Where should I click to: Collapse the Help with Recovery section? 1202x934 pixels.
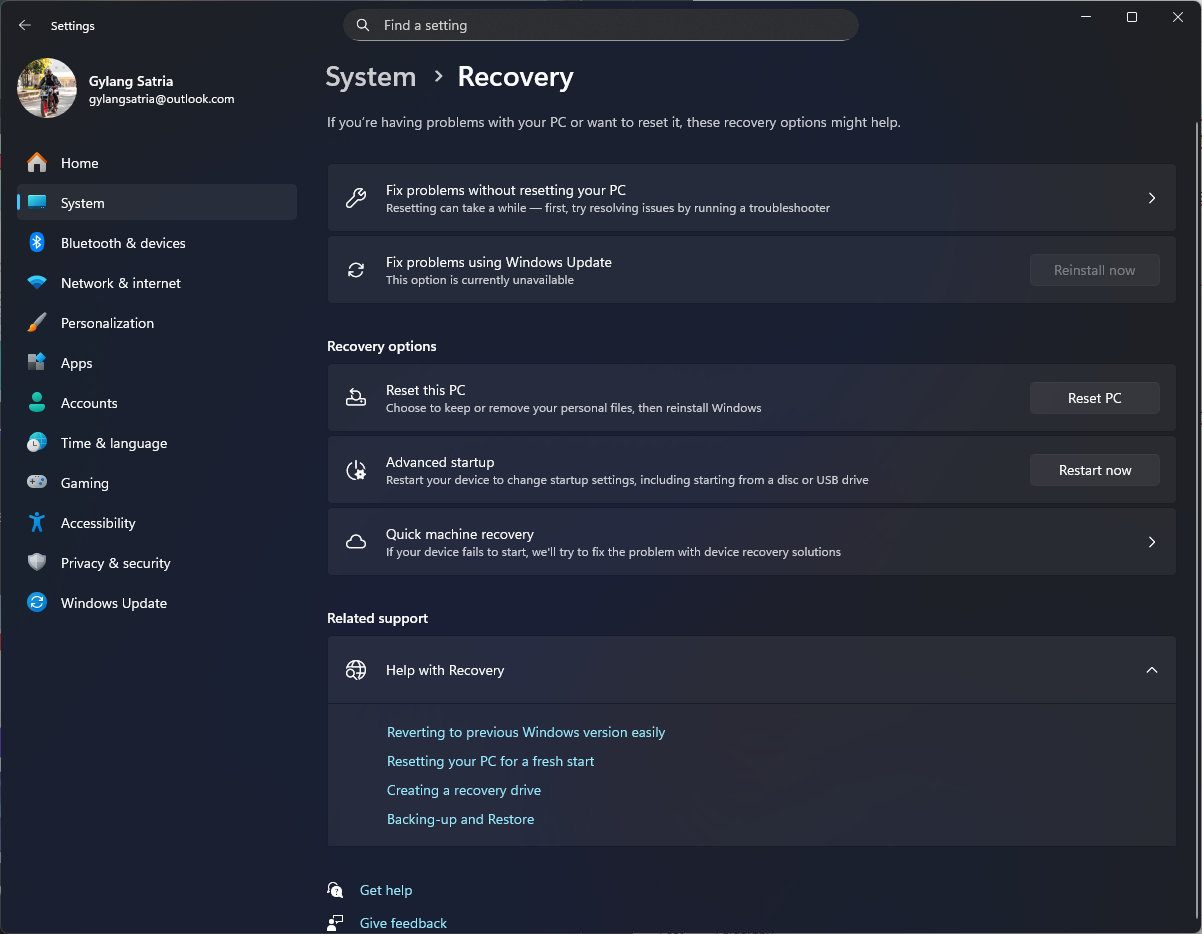pos(1151,670)
